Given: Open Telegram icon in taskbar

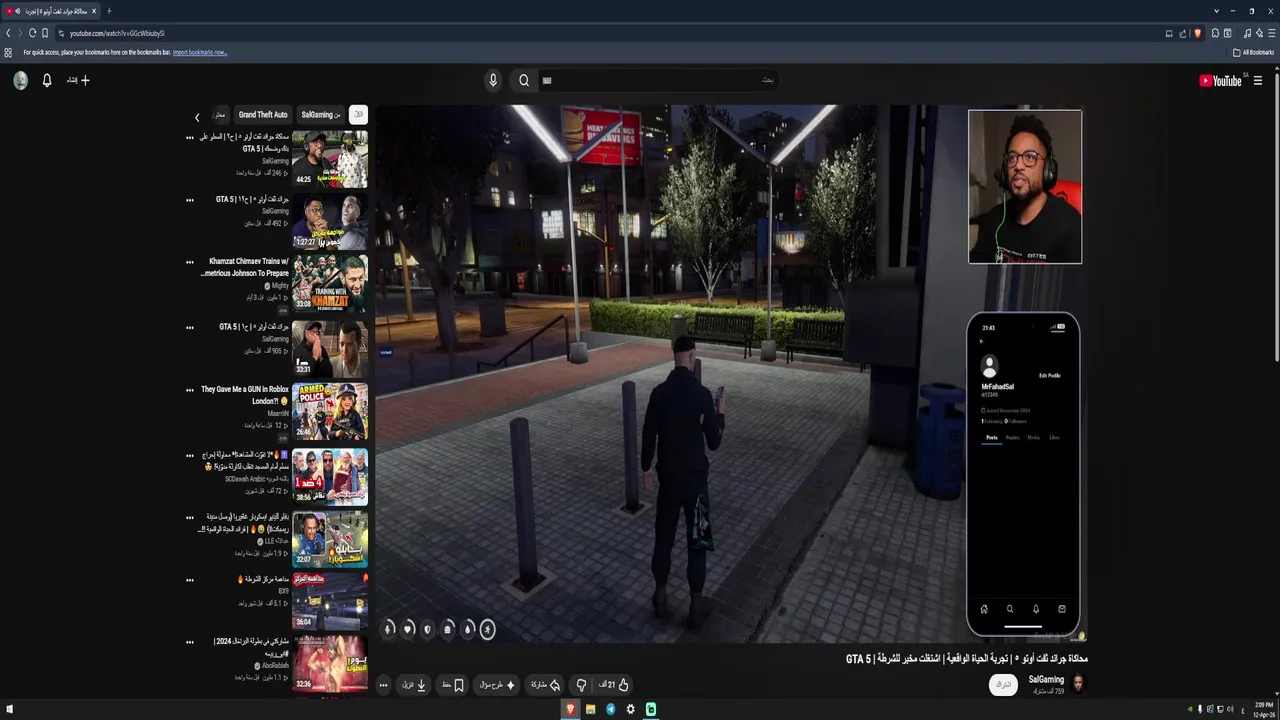Looking at the screenshot, I should tap(610, 709).
